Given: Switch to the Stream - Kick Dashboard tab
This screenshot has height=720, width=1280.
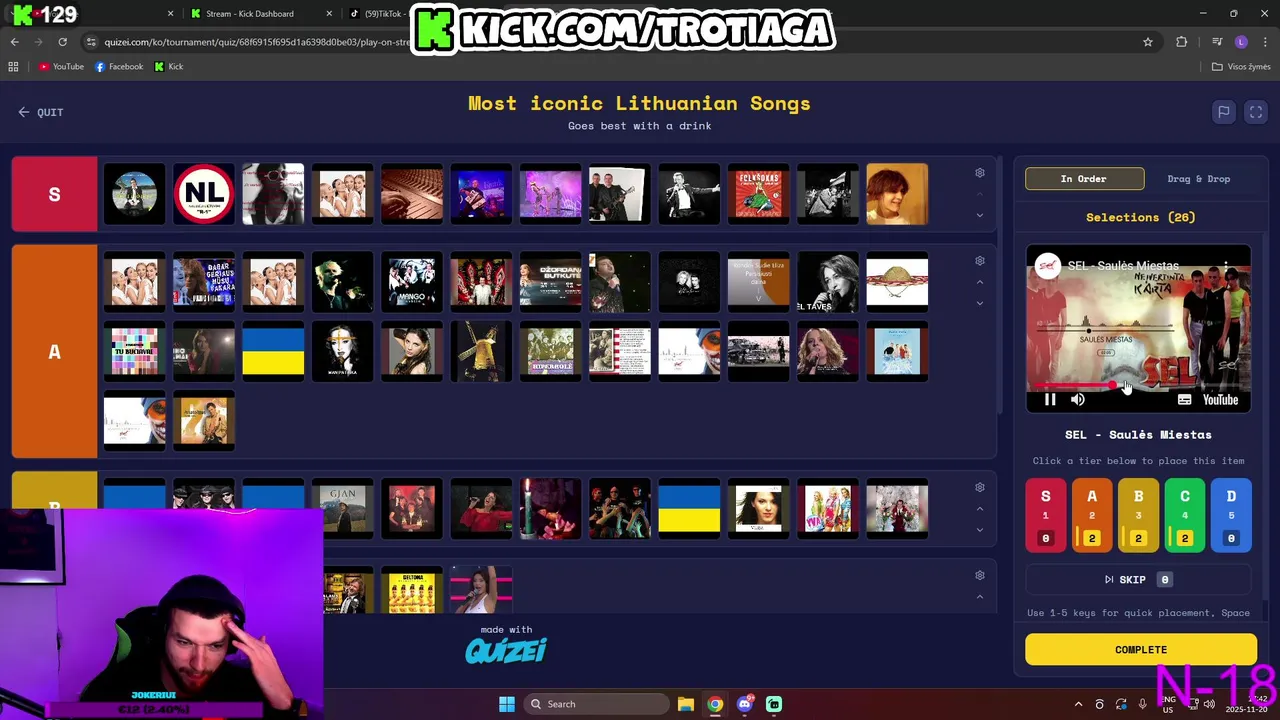Looking at the screenshot, I should pyautogui.click(x=250, y=14).
